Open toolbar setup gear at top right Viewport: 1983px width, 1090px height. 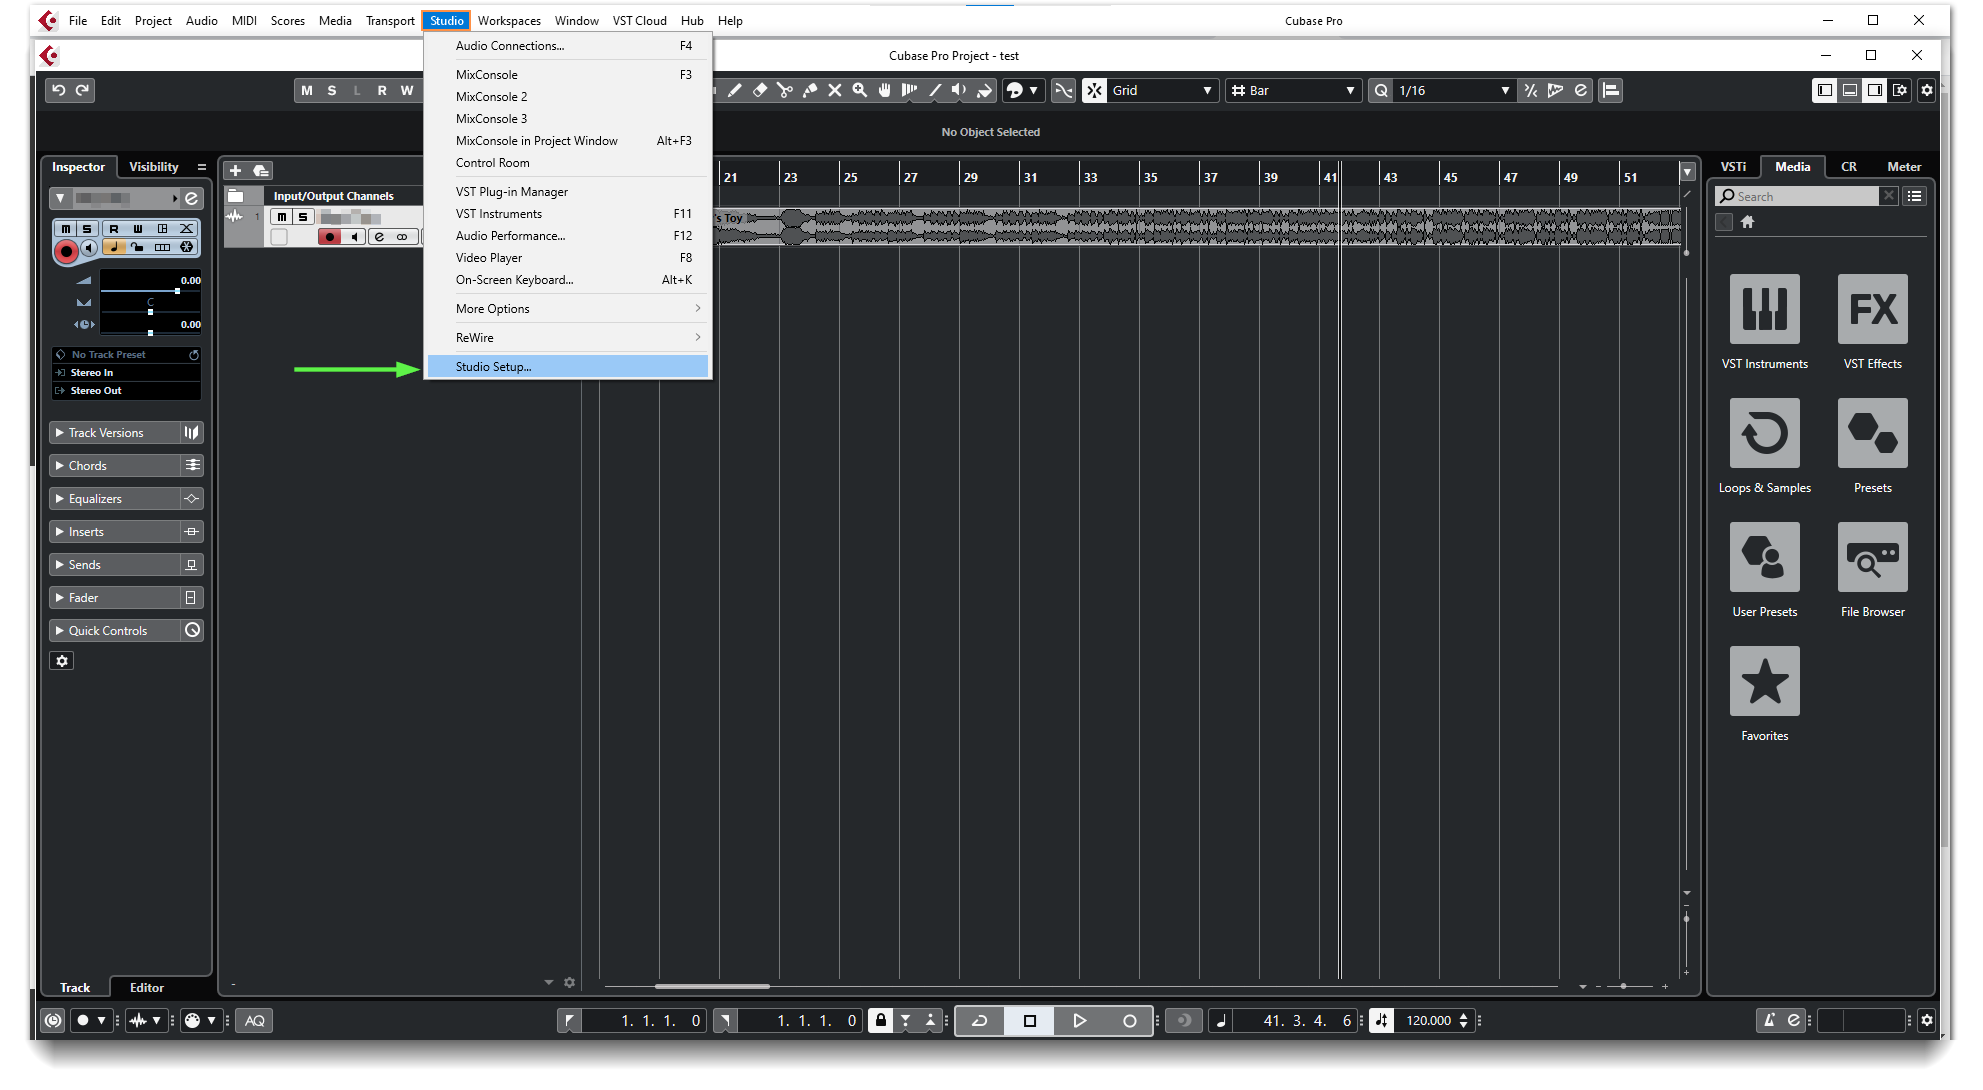(x=1927, y=91)
